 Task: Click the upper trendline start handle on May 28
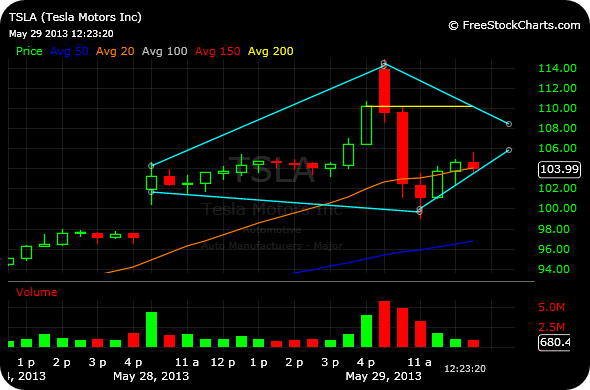(151, 166)
